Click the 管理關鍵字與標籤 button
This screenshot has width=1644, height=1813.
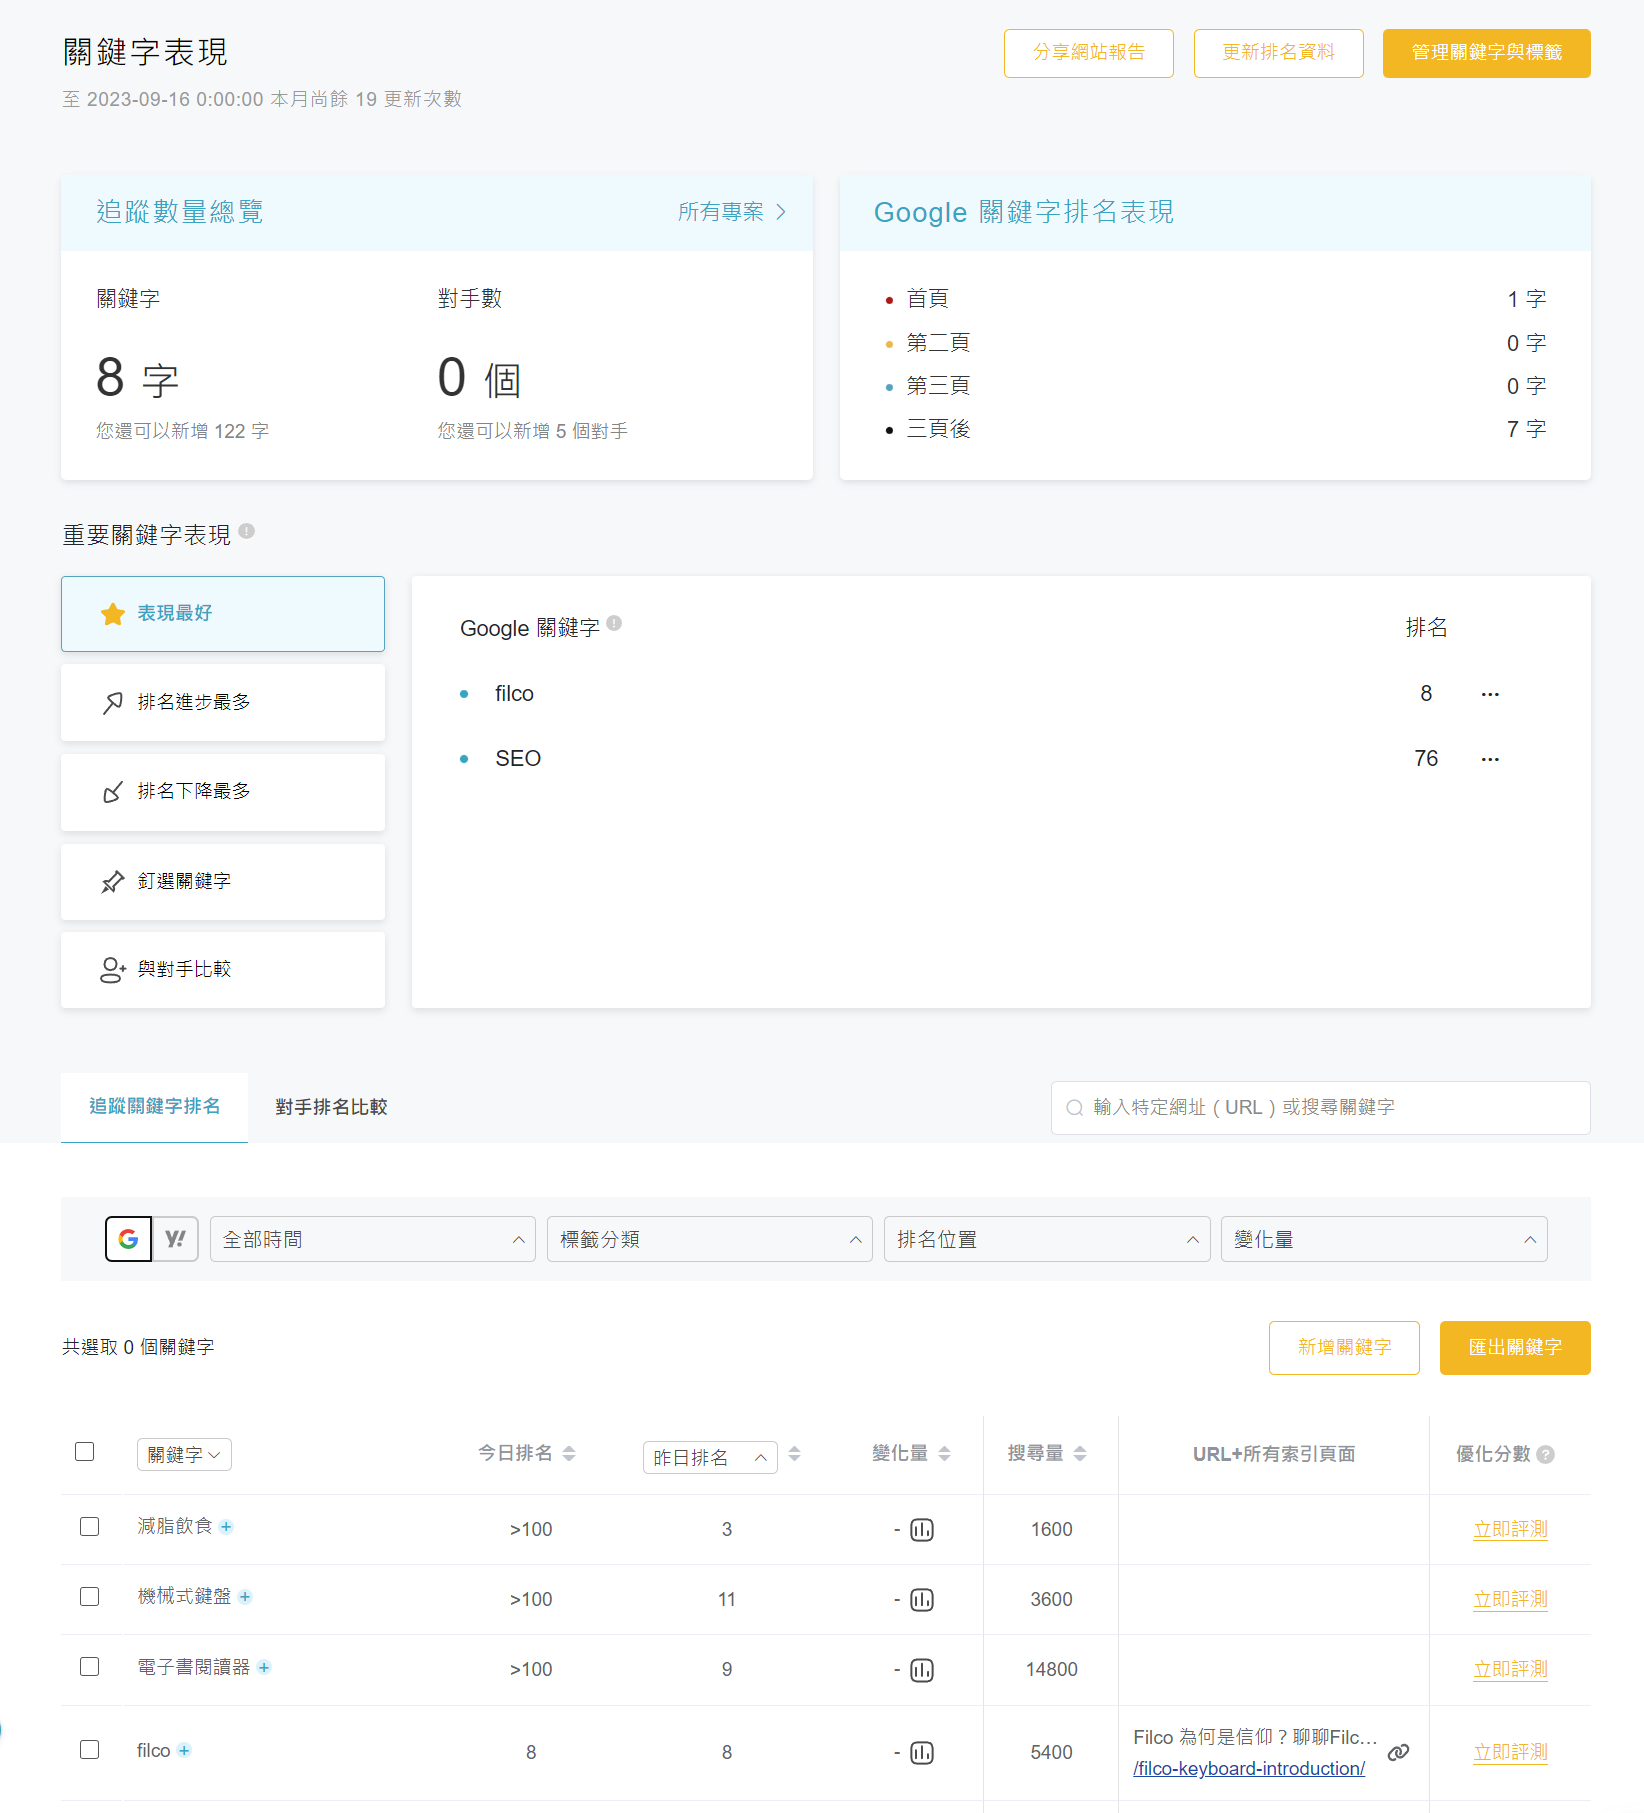(1486, 53)
